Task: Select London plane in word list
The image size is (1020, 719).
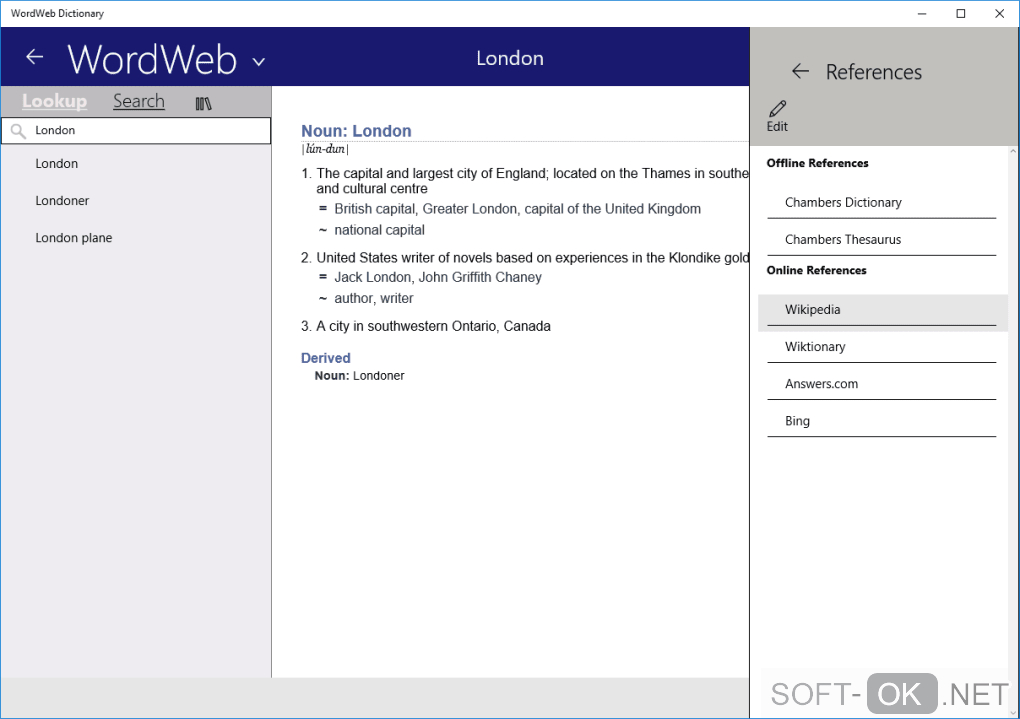Action: [74, 238]
